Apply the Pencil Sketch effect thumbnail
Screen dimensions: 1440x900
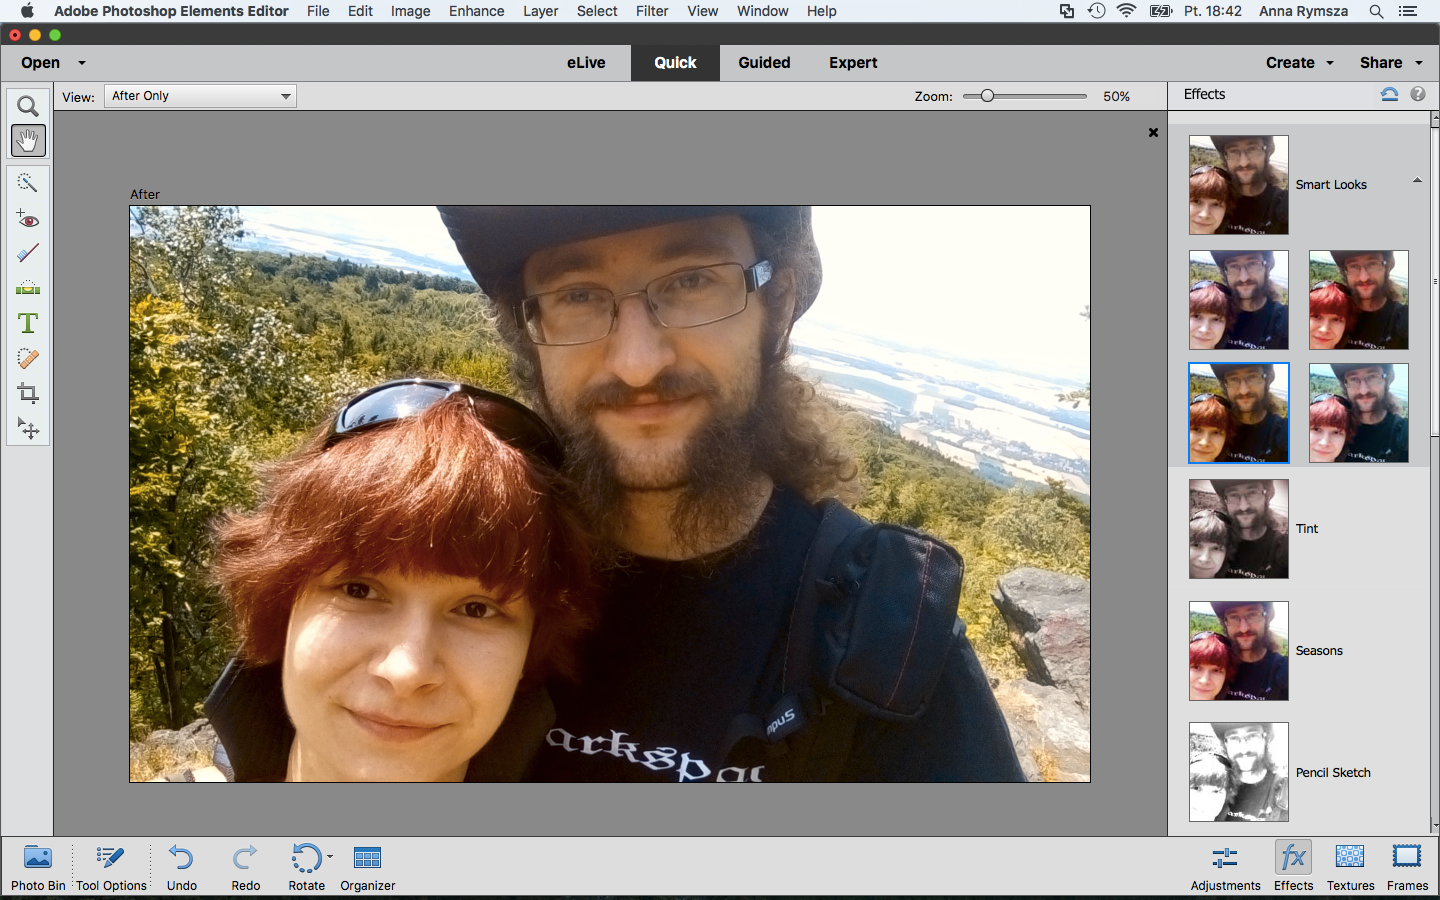click(x=1239, y=772)
